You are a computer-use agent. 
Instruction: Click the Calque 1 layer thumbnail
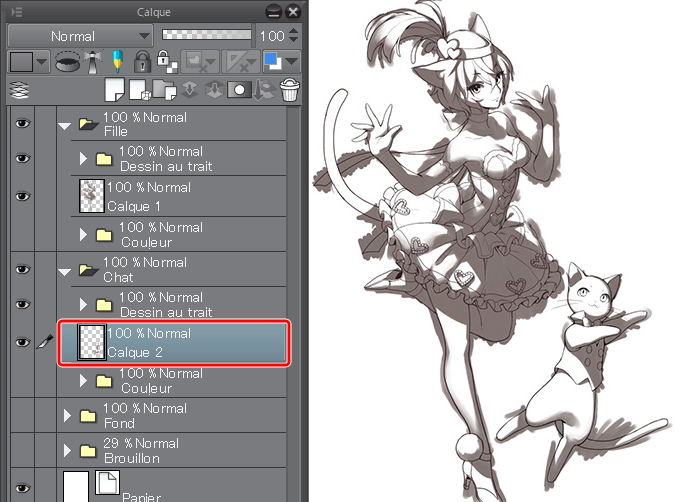[92, 196]
